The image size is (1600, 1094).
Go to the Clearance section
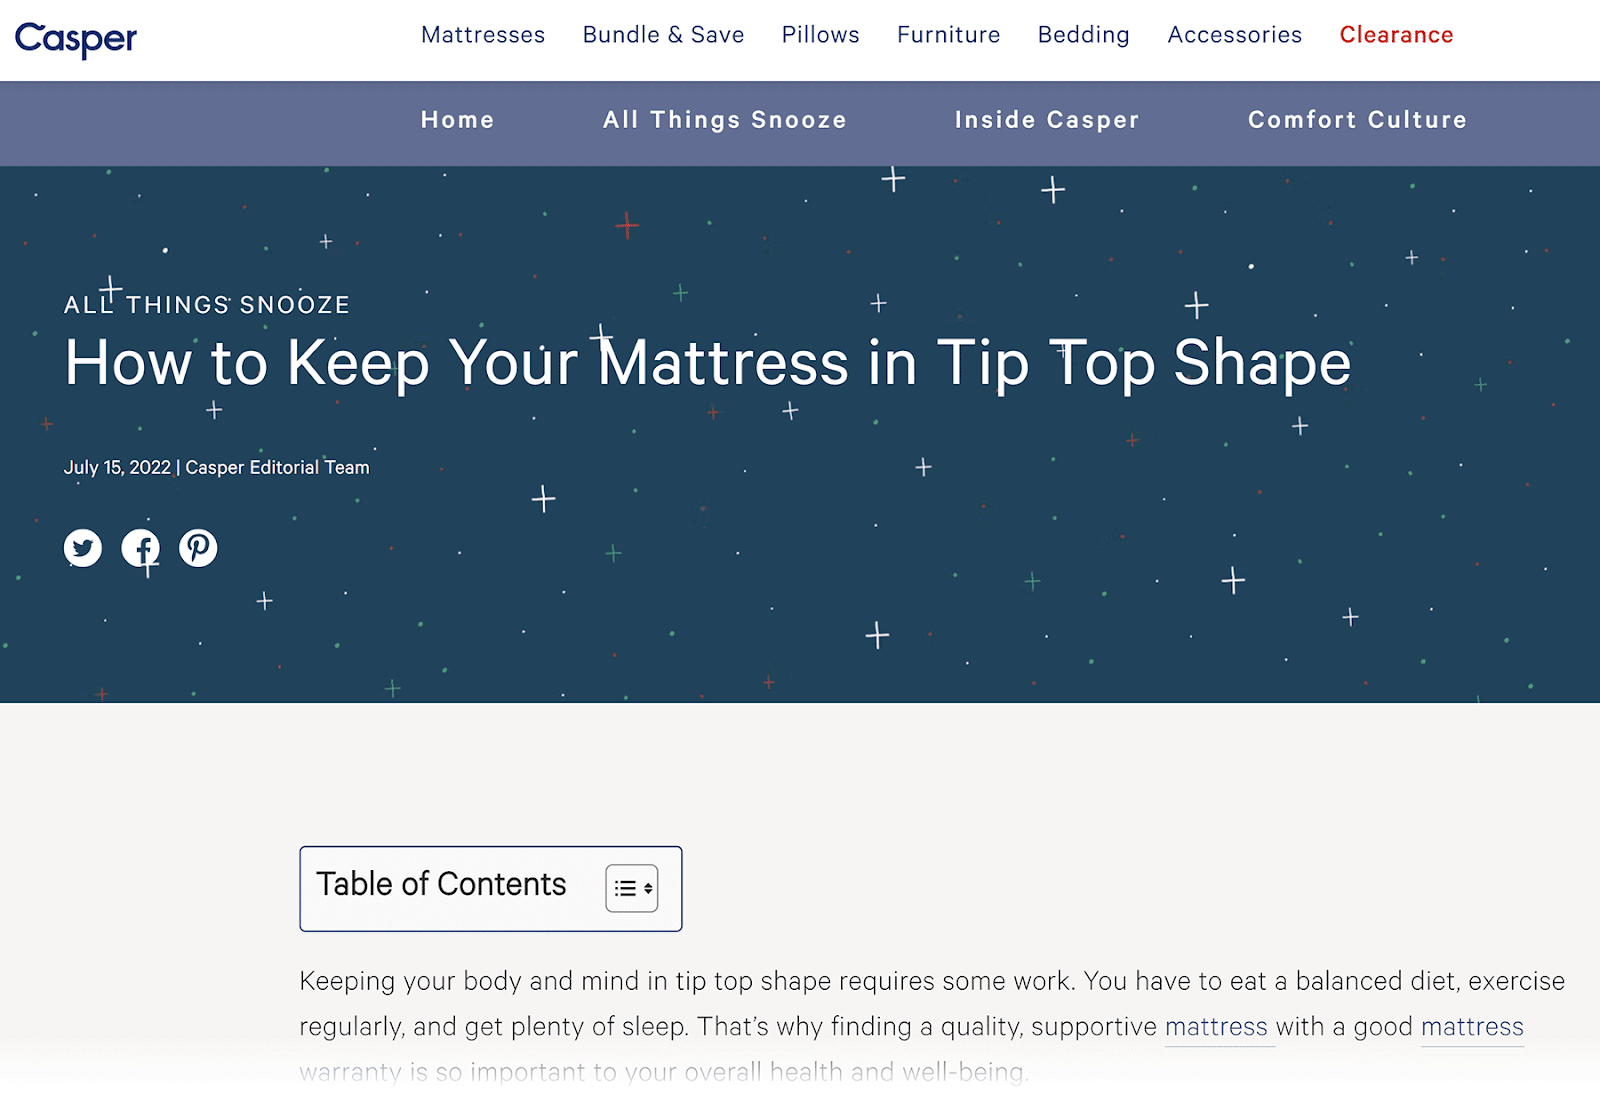[1396, 35]
